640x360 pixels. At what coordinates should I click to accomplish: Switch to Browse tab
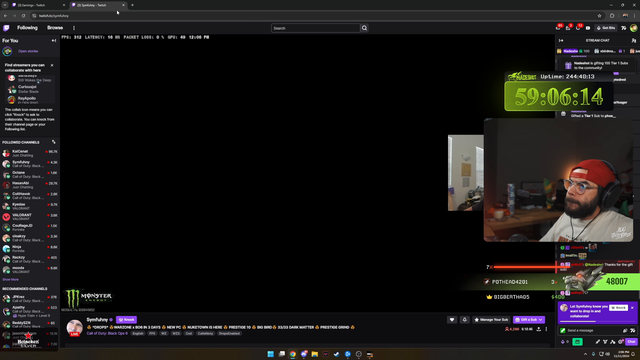[55, 28]
